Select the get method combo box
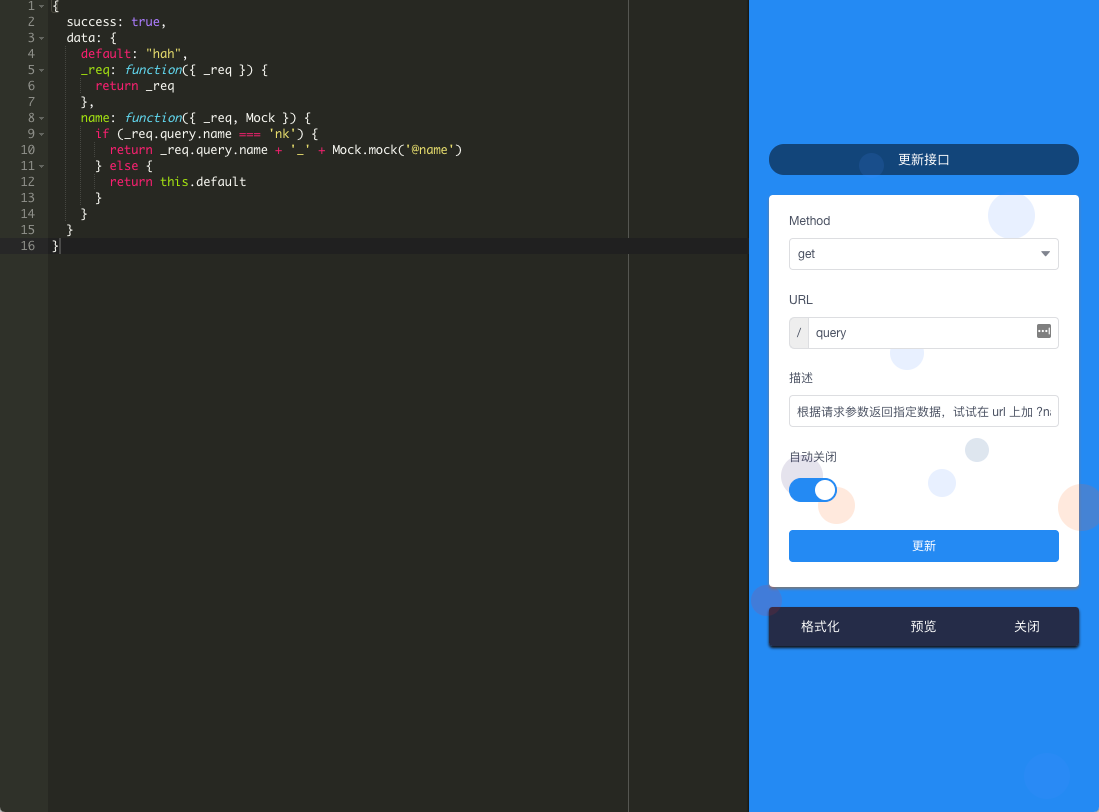Image resolution: width=1099 pixels, height=812 pixels. click(923, 254)
